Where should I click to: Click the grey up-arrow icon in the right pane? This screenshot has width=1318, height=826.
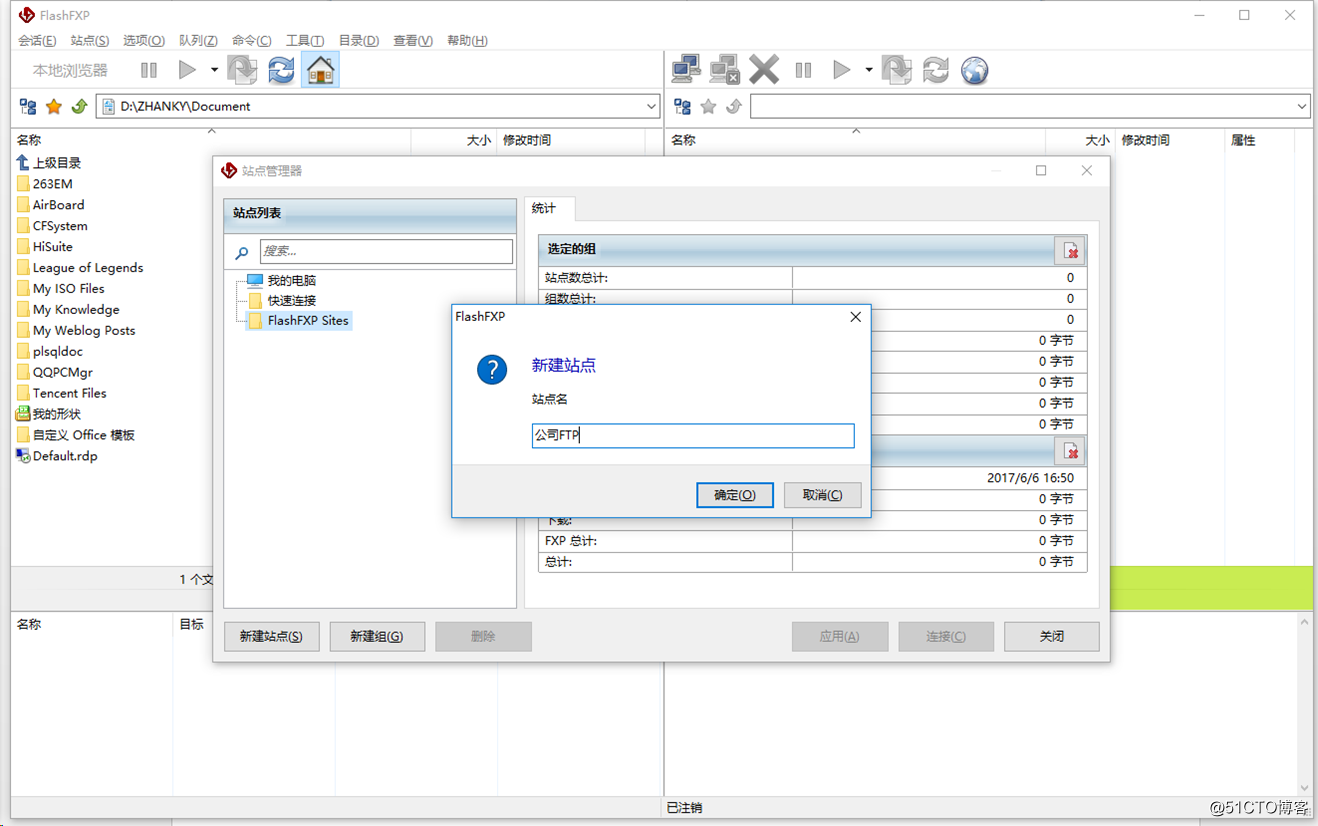point(734,106)
